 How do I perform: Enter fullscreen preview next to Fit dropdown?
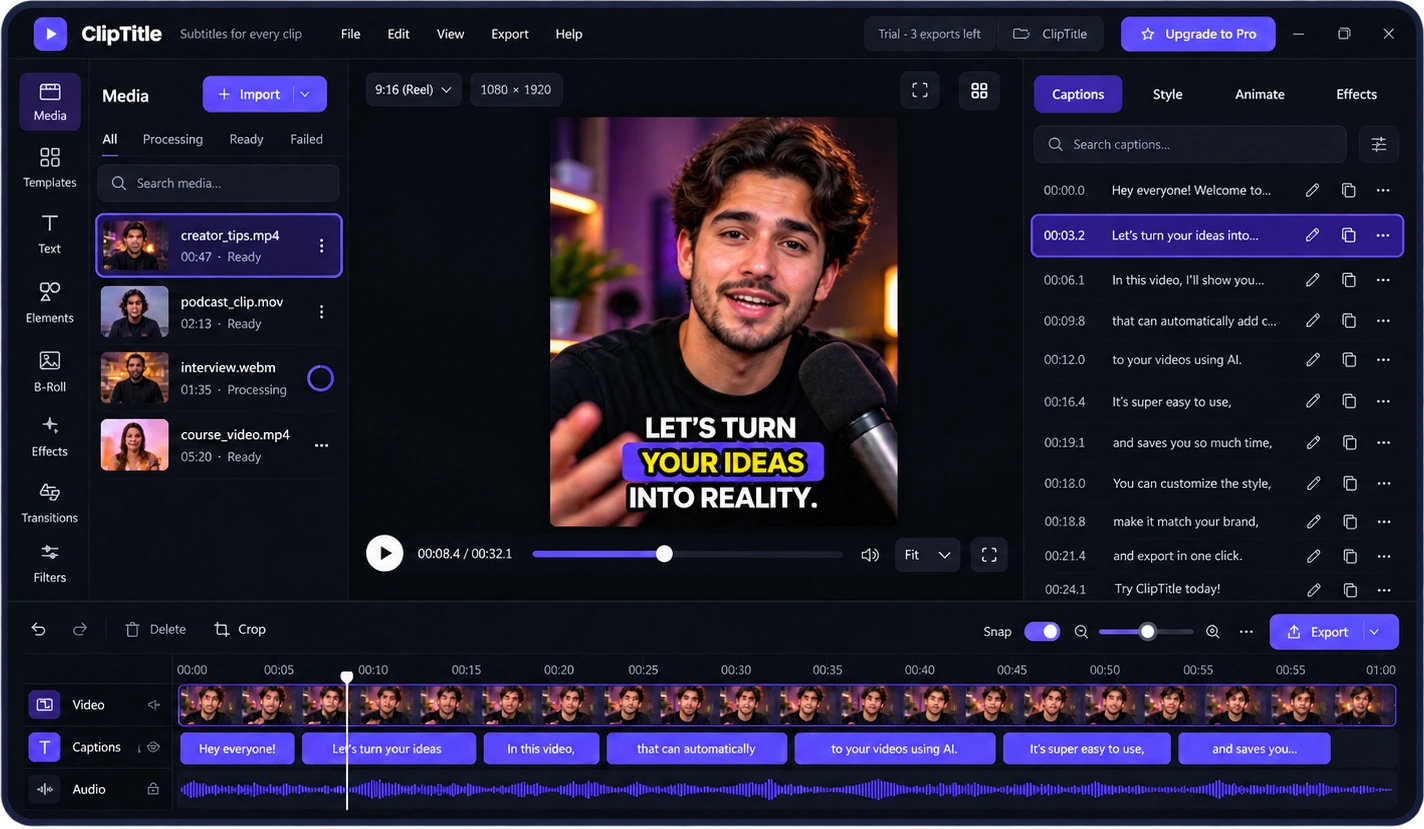(x=989, y=554)
